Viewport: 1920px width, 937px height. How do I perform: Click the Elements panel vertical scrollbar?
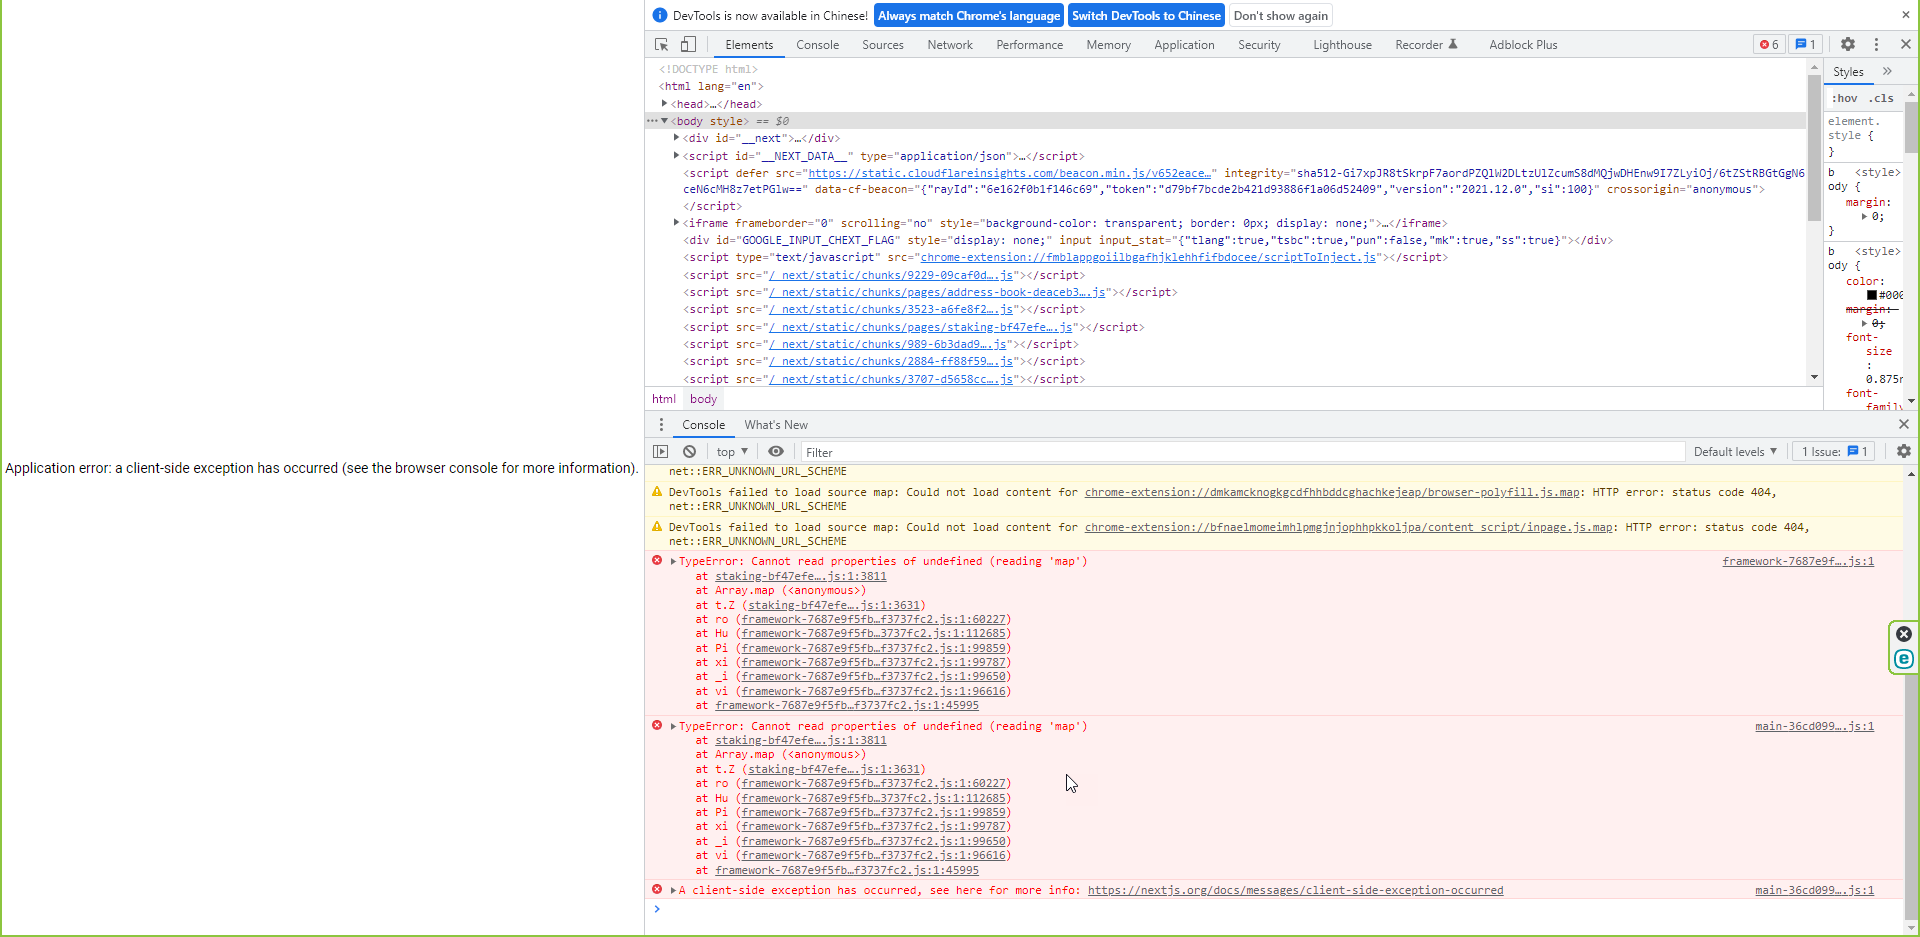tap(1814, 148)
